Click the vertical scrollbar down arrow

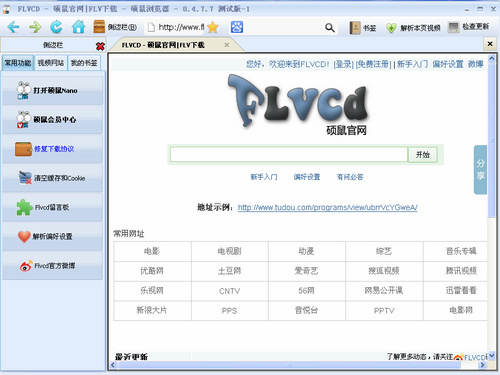[x=492, y=355]
